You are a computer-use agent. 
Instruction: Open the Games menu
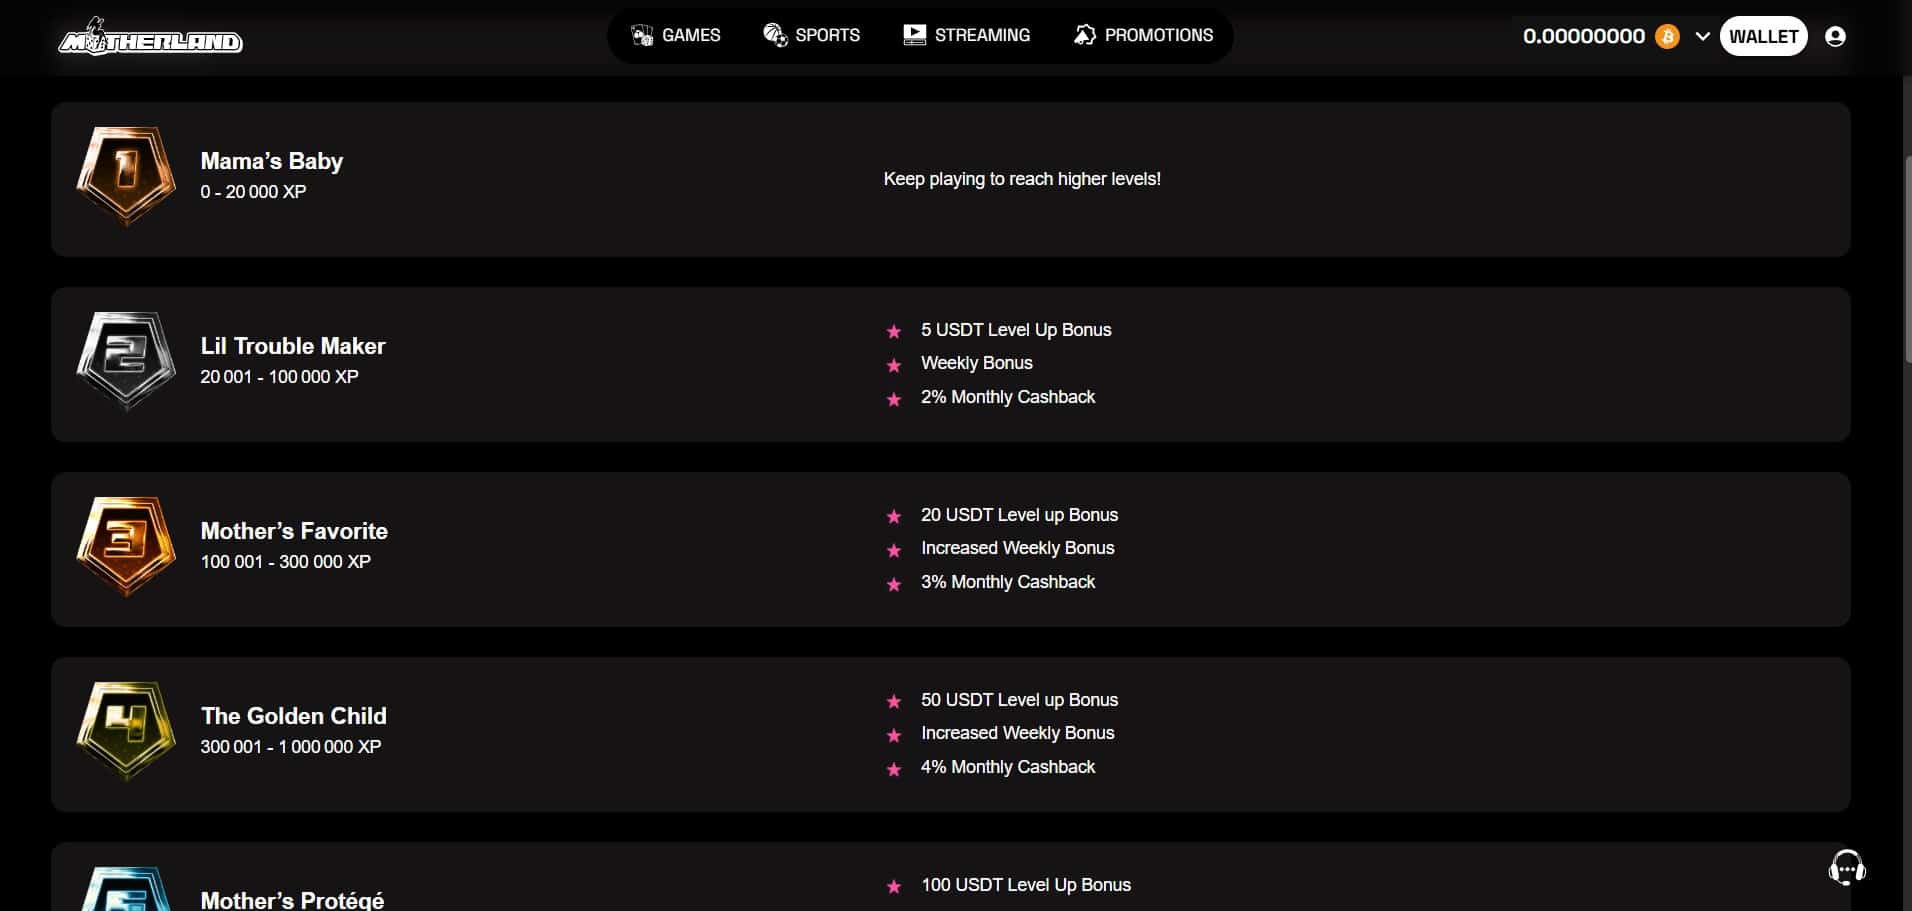pos(676,36)
